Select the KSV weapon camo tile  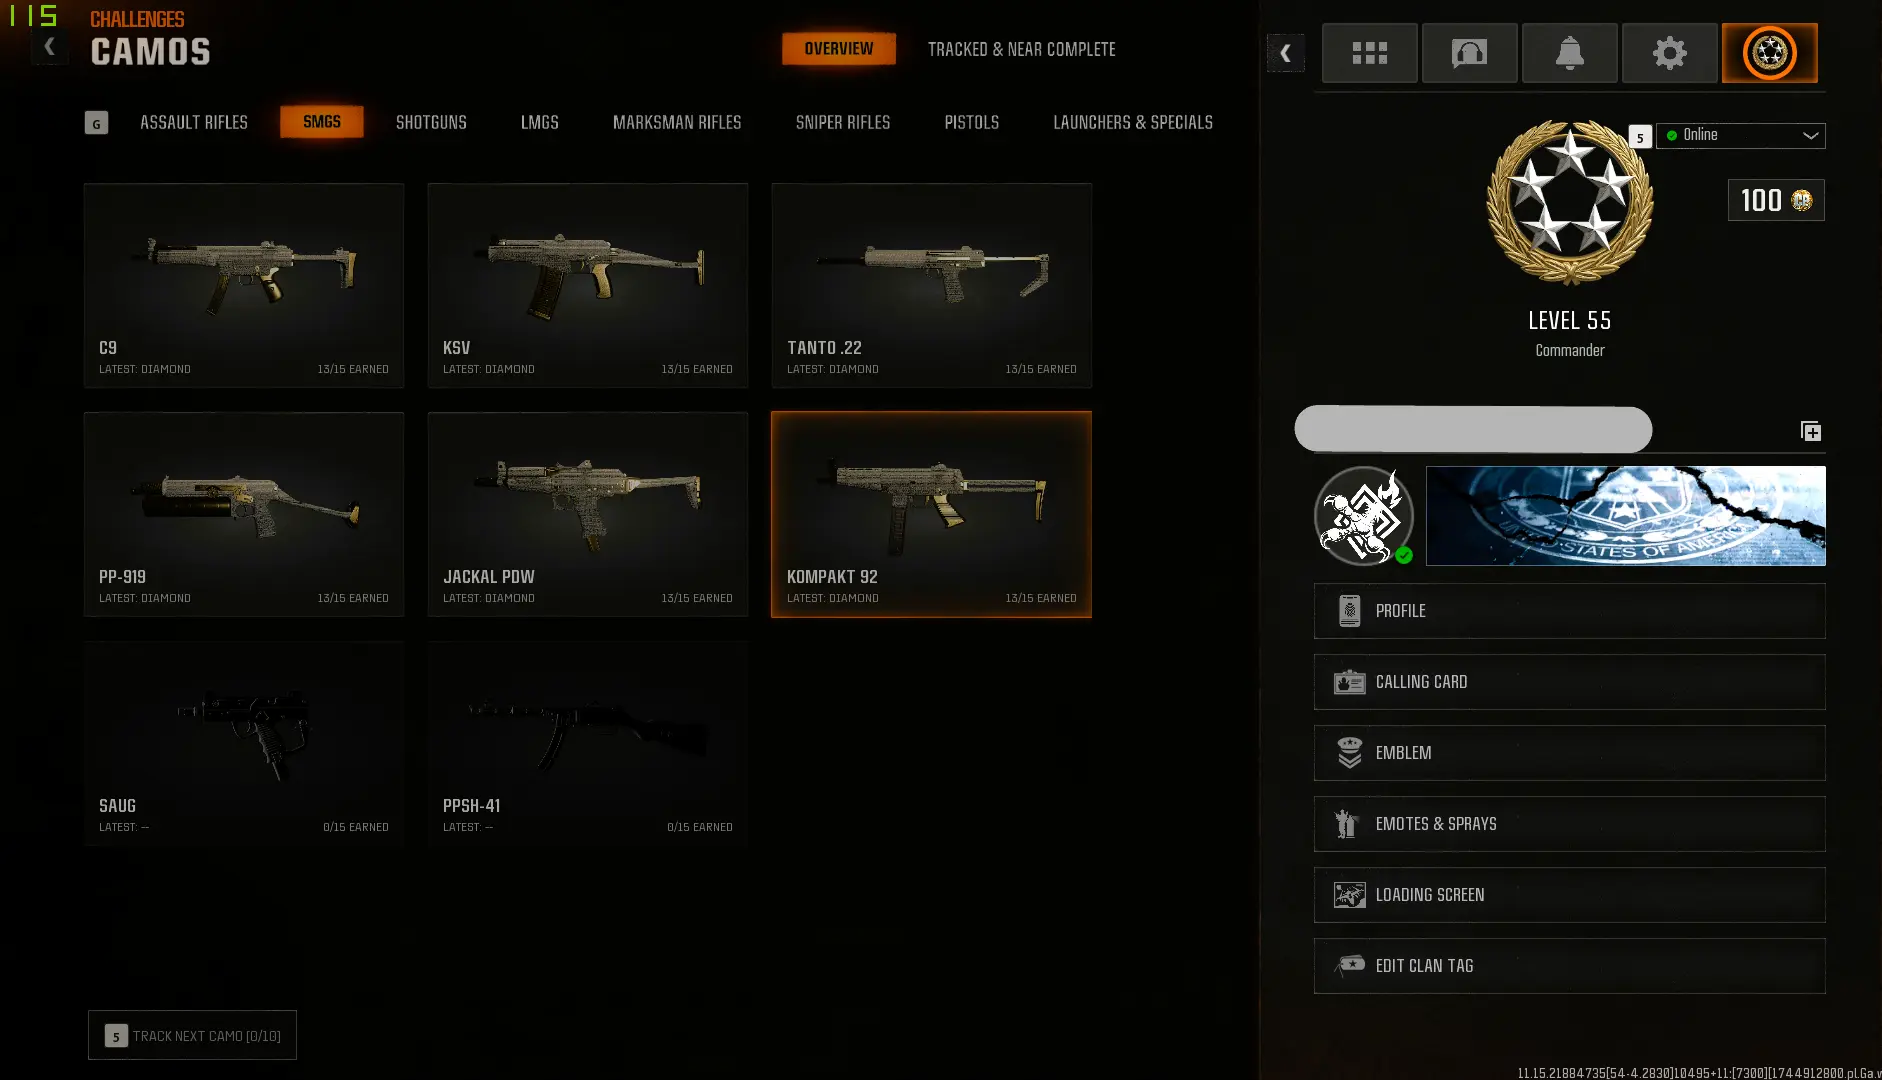point(588,285)
